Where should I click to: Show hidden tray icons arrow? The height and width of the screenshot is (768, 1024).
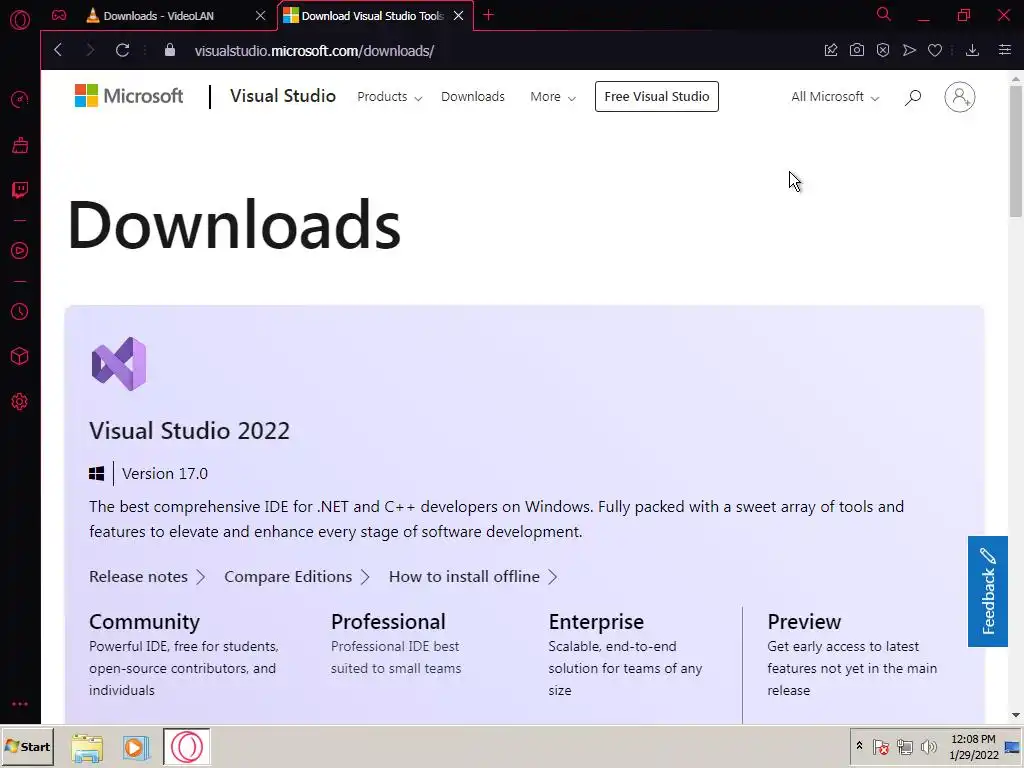click(x=859, y=746)
